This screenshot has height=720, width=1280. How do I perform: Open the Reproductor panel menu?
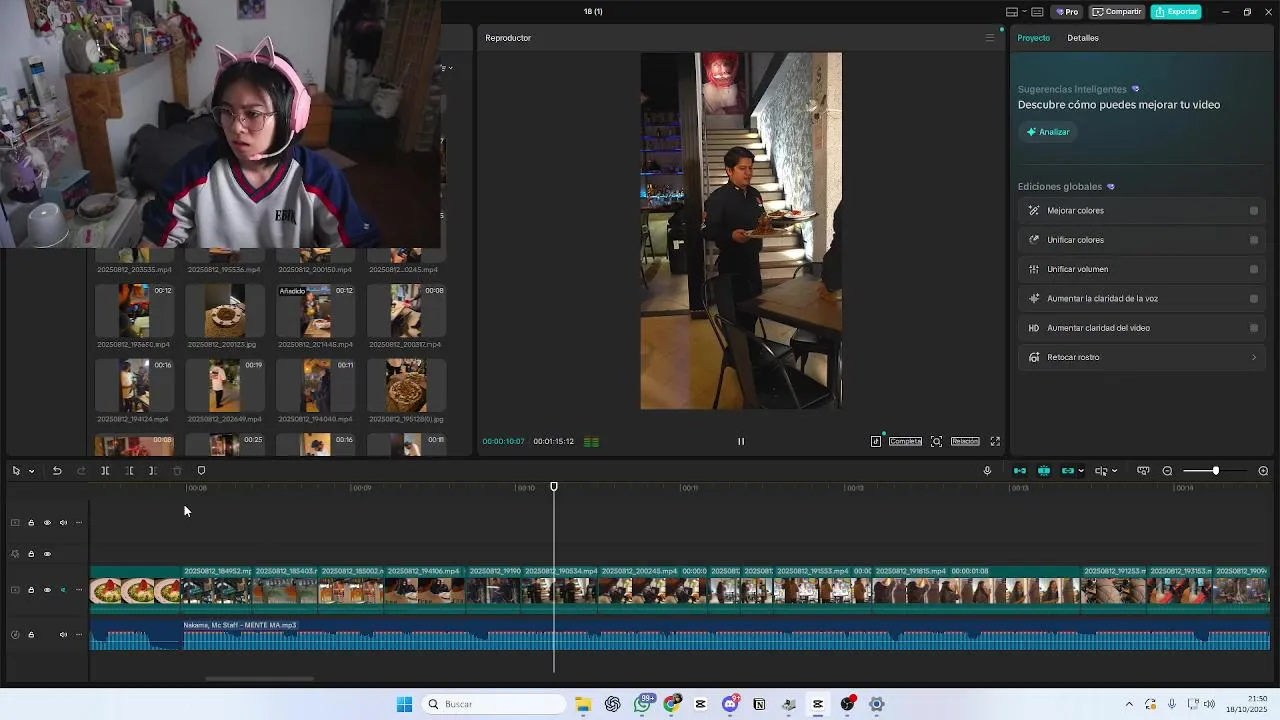pyautogui.click(x=990, y=38)
